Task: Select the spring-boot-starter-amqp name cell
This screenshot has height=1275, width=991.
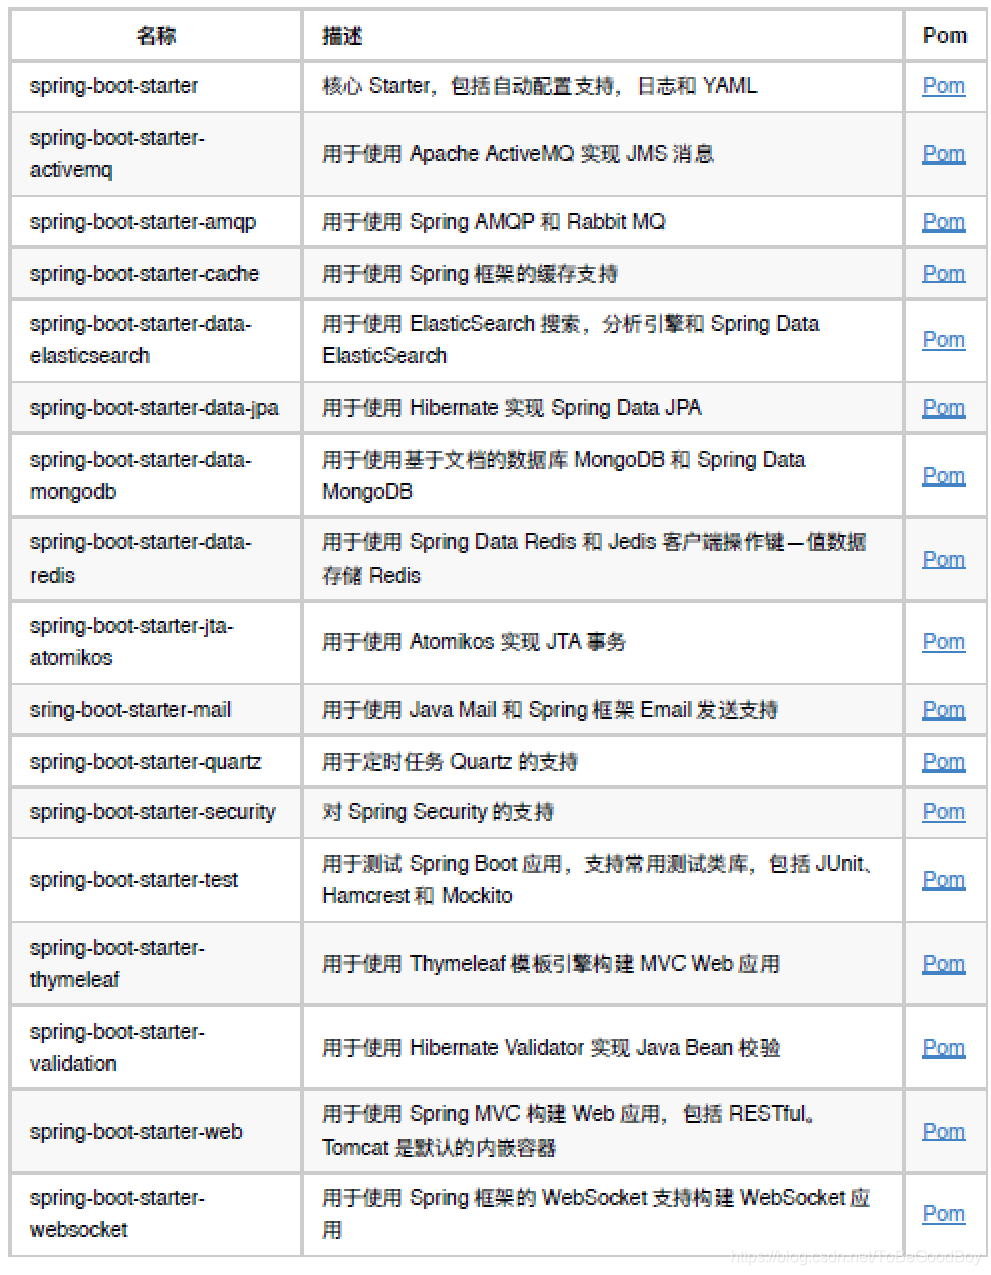Action: click(x=156, y=222)
